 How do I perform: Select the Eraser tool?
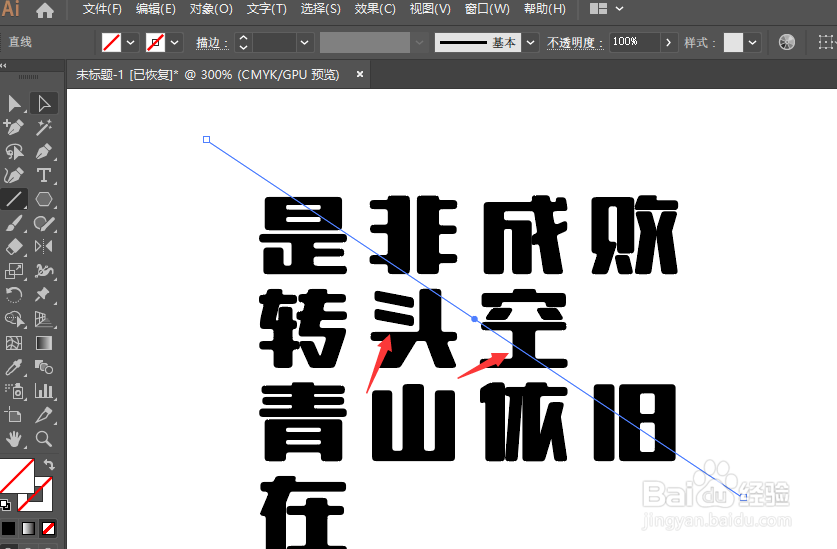pos(14,247)
